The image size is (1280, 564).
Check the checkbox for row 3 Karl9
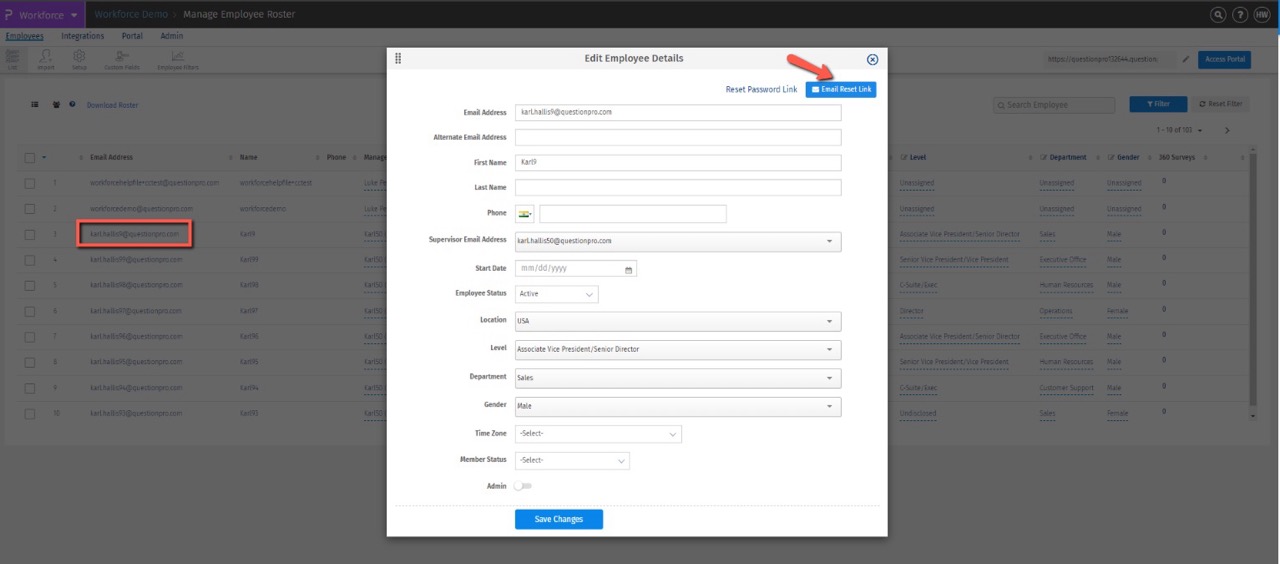point(29,234)
